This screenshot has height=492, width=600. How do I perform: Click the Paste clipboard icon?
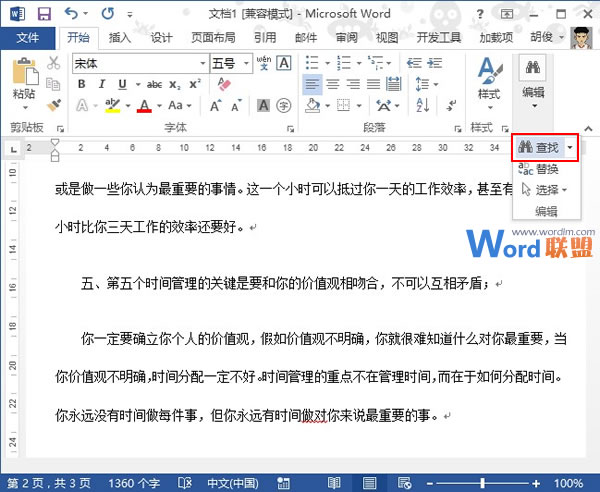(25, 71)
